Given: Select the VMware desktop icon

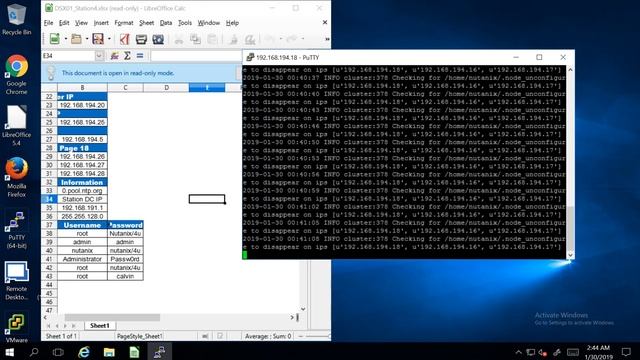Looking at the screenshot, I should pyautogui.click(x=17, y=327).
